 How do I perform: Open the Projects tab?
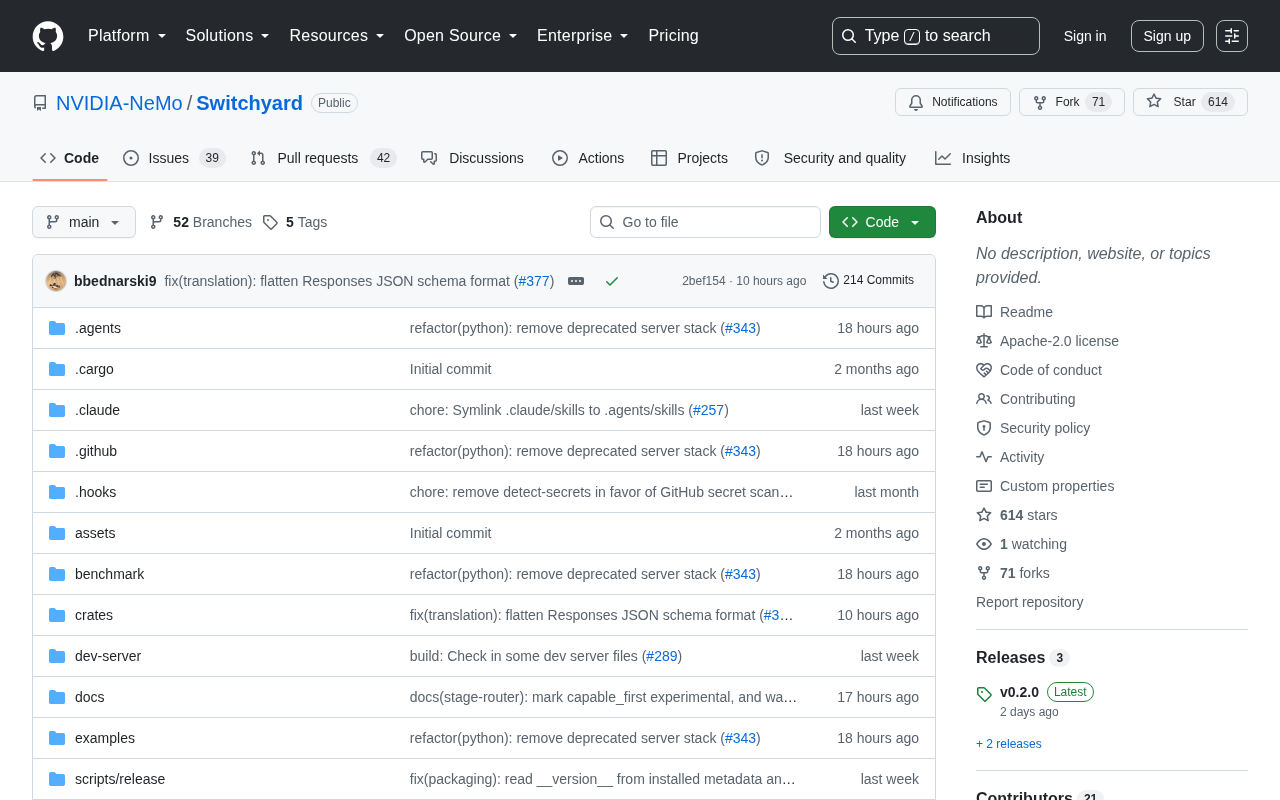689,158
